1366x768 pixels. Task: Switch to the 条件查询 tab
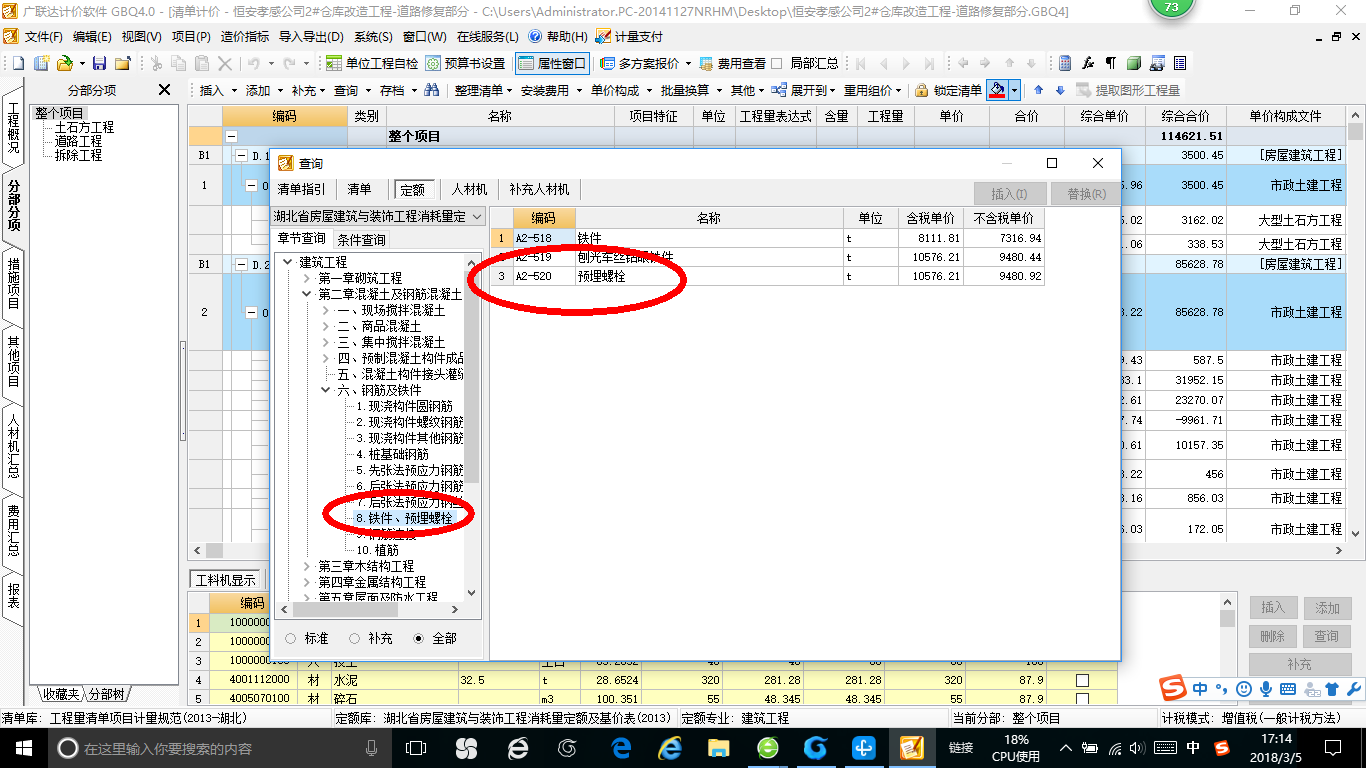361,239
